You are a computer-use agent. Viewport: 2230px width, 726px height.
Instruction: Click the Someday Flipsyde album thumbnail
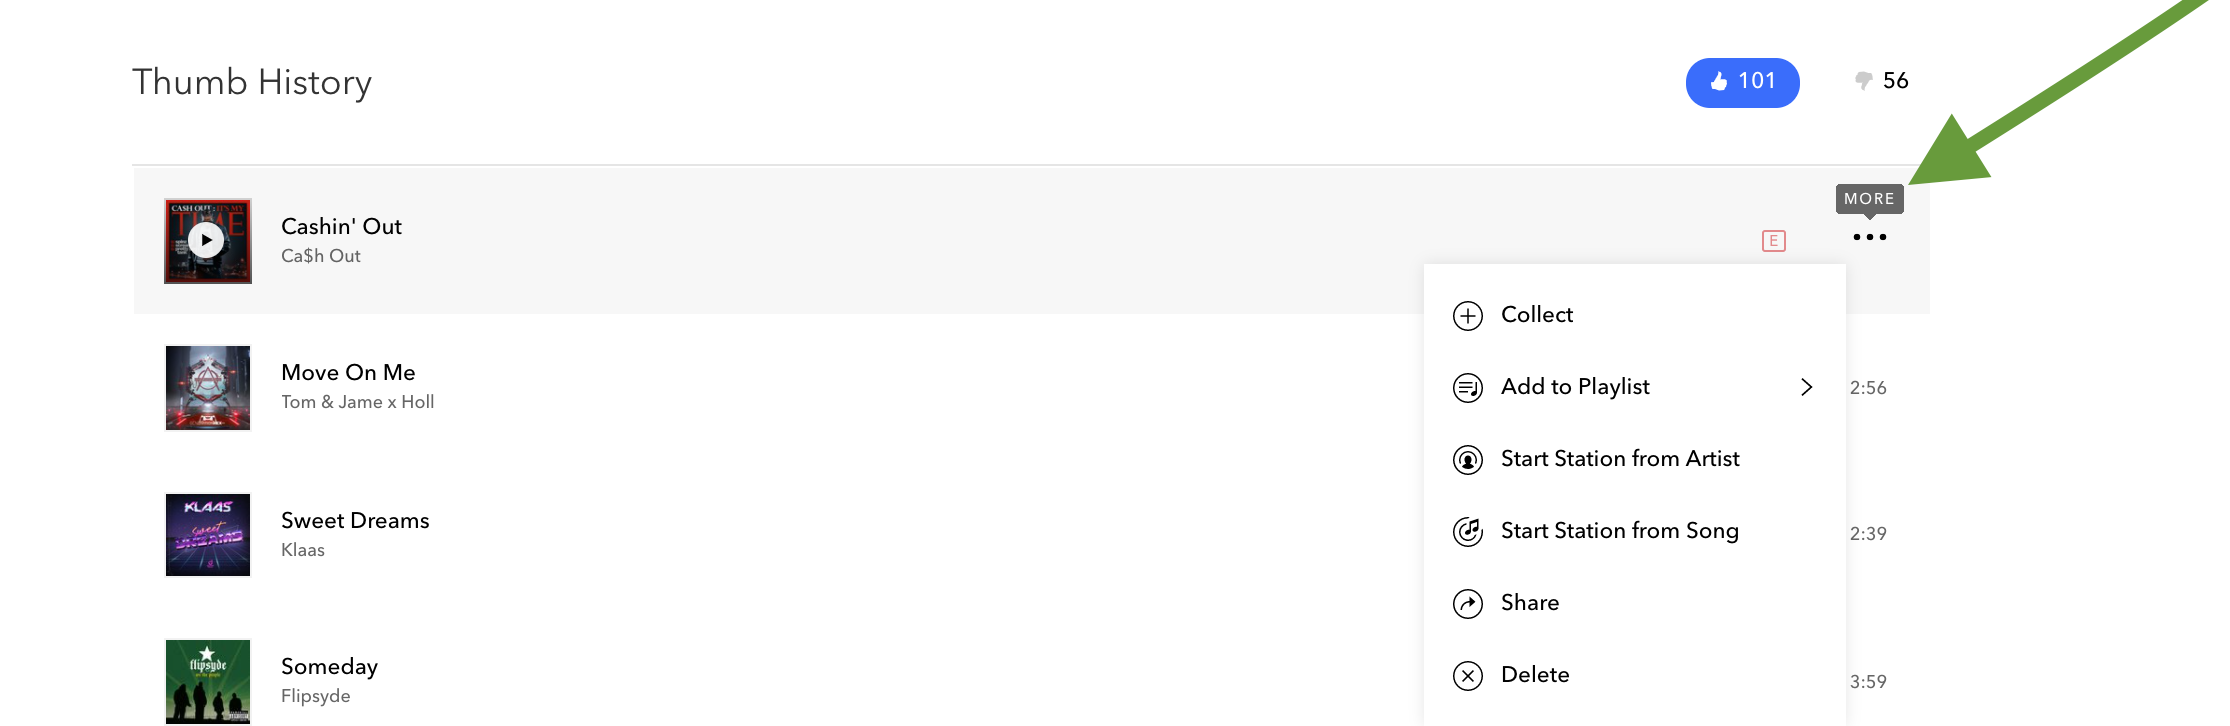tap(207, 681)
